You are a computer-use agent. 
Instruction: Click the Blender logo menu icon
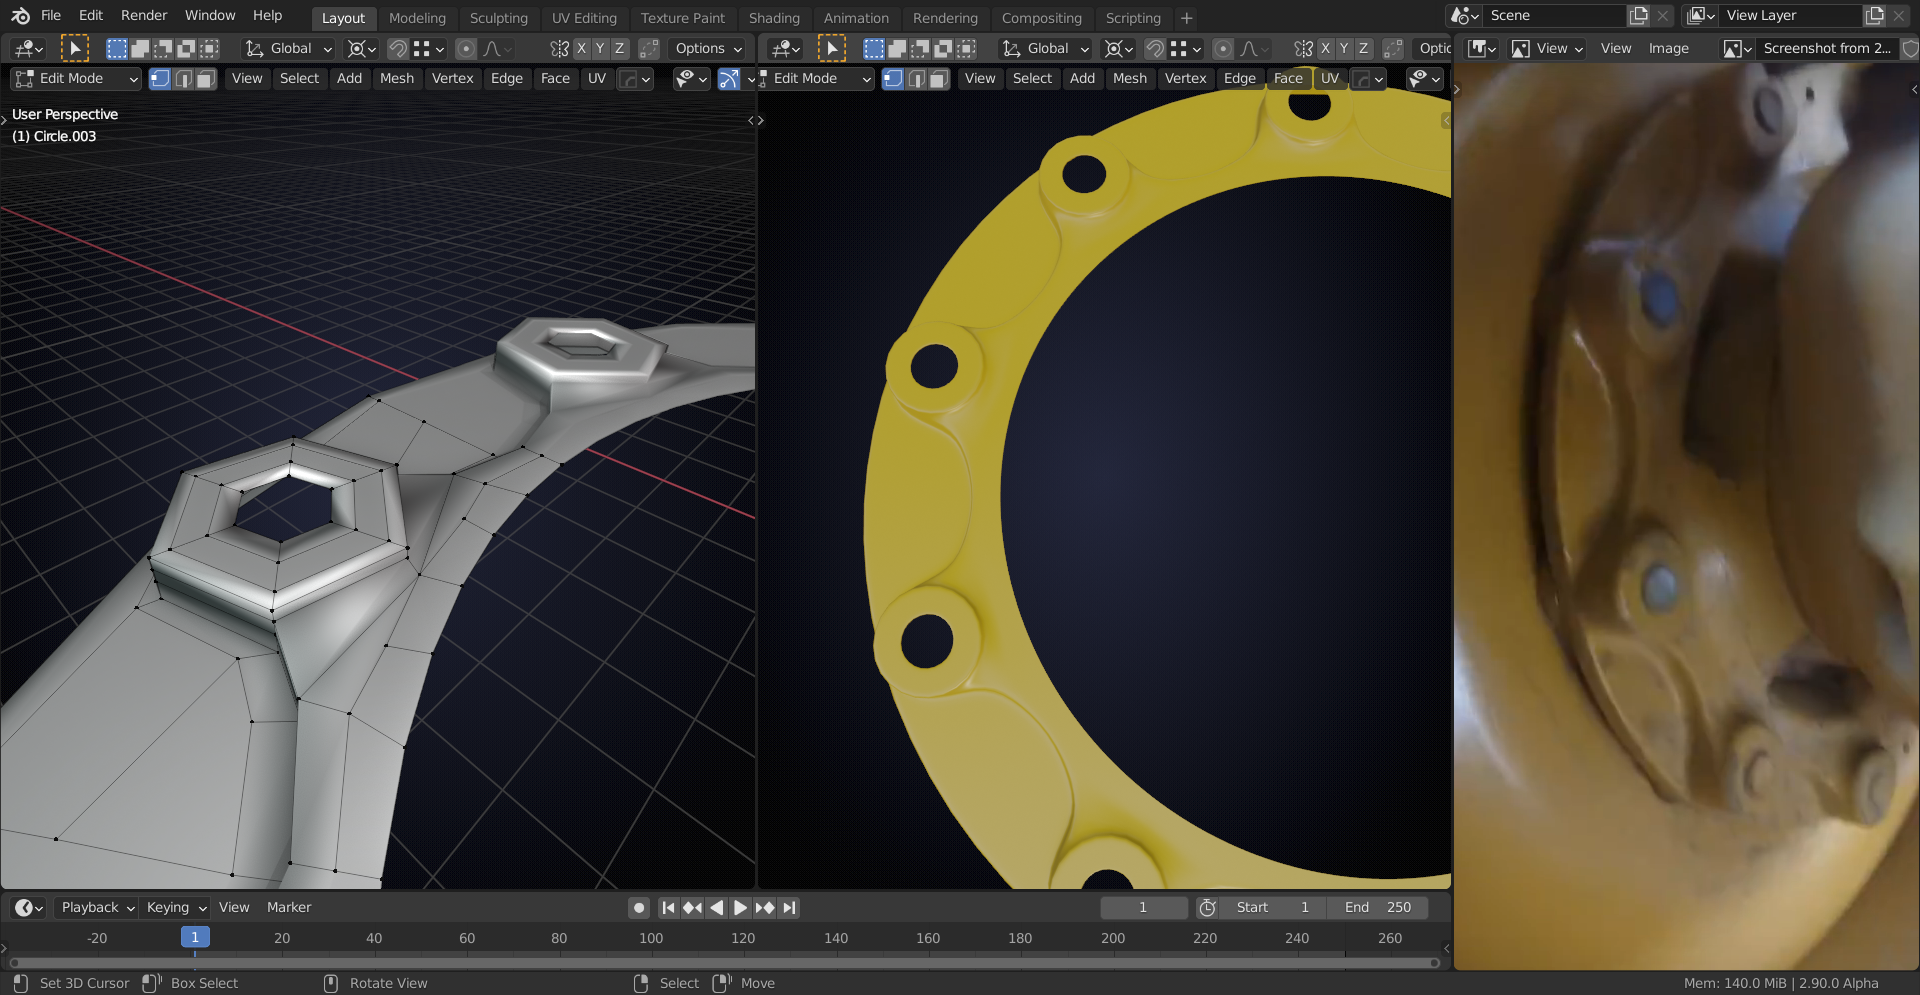pyautogui.click(x=20, y=16)
